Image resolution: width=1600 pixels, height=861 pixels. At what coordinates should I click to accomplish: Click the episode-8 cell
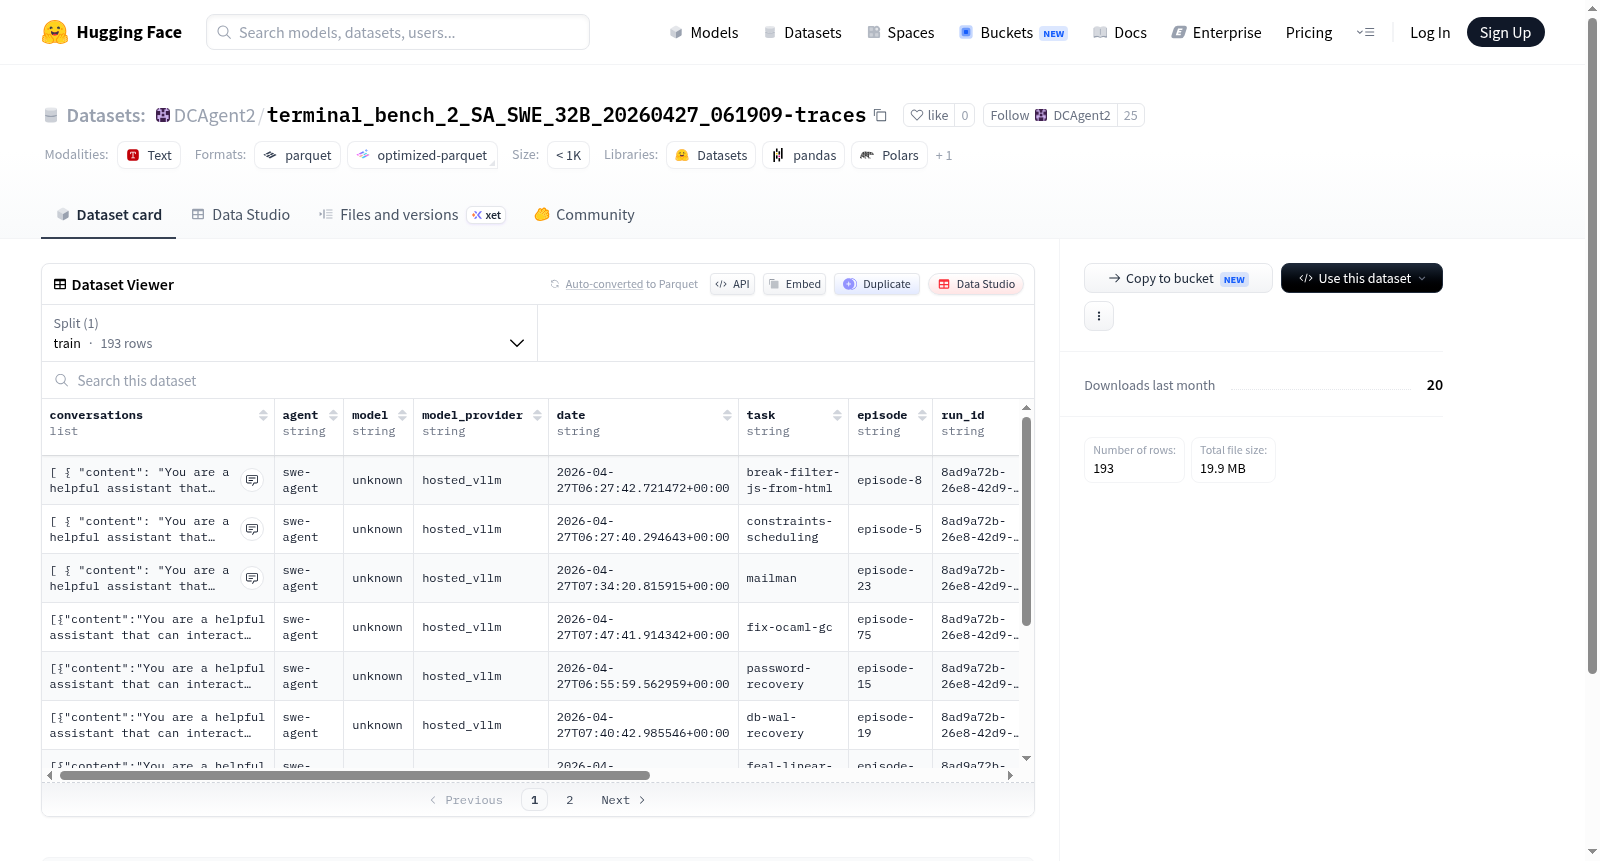(890, 480)
